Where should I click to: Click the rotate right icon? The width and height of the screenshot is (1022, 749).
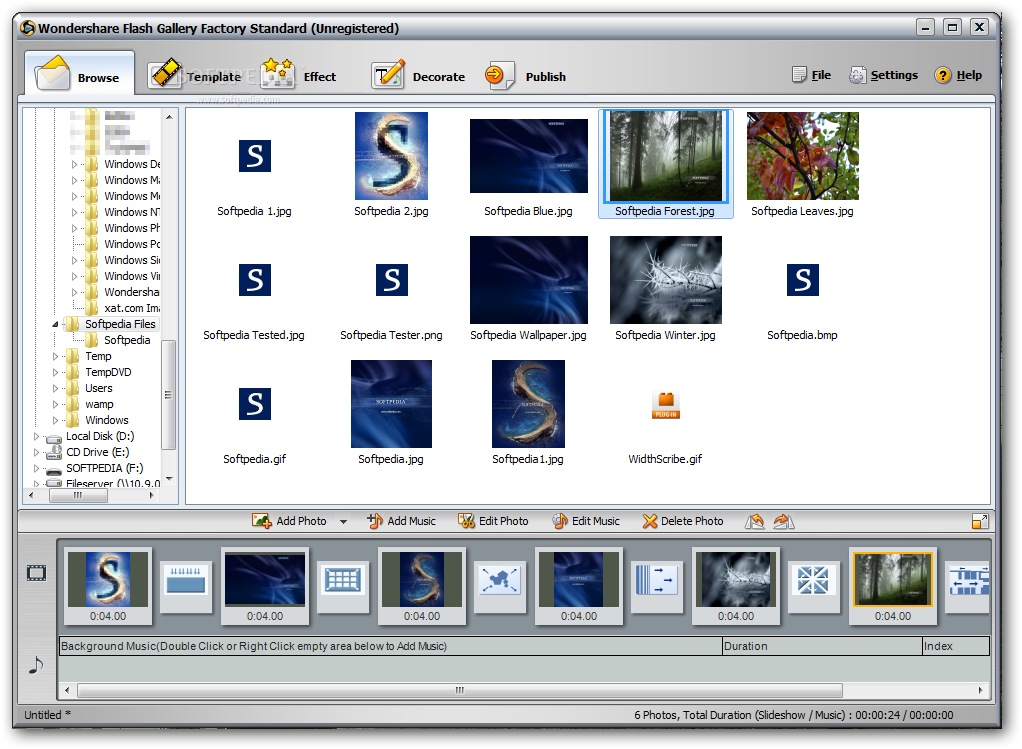[x=783, y=521]
